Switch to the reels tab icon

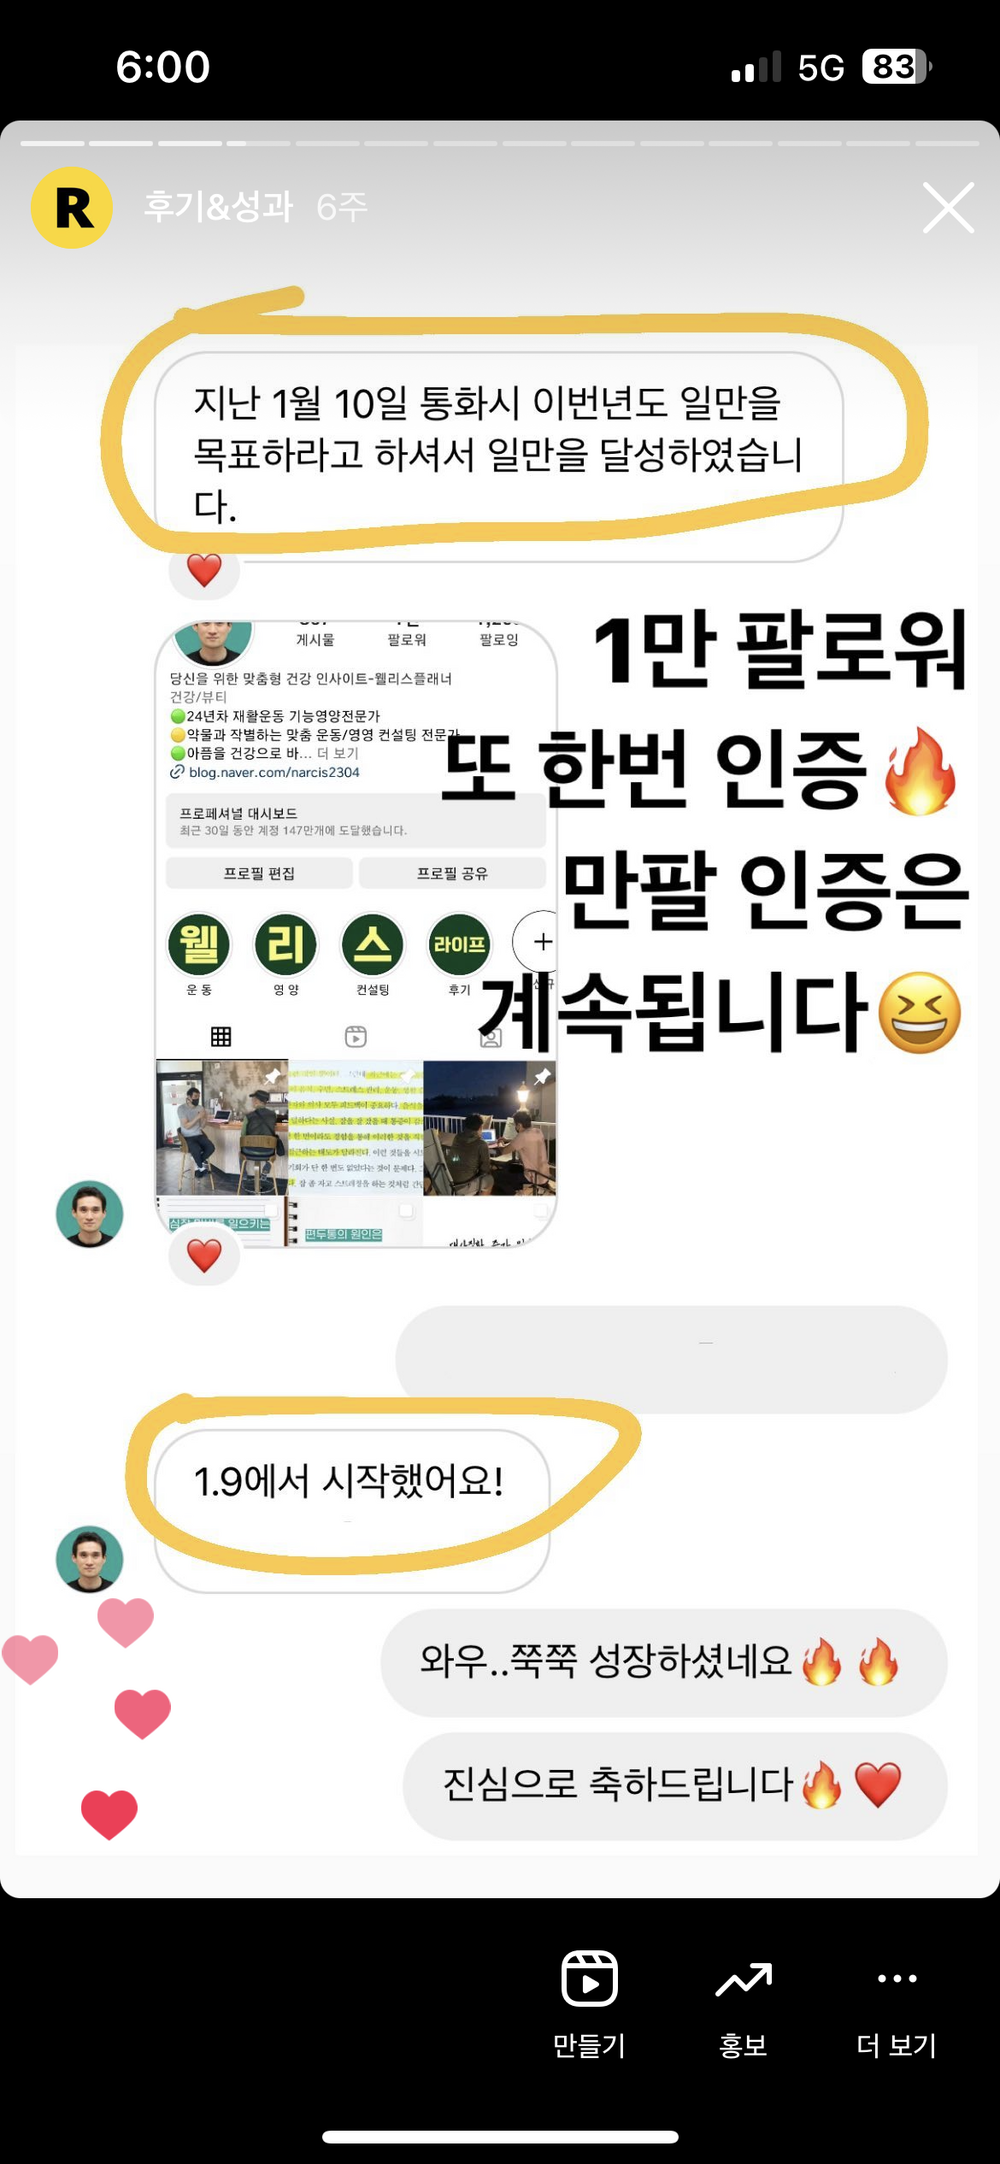[356, 1036]
